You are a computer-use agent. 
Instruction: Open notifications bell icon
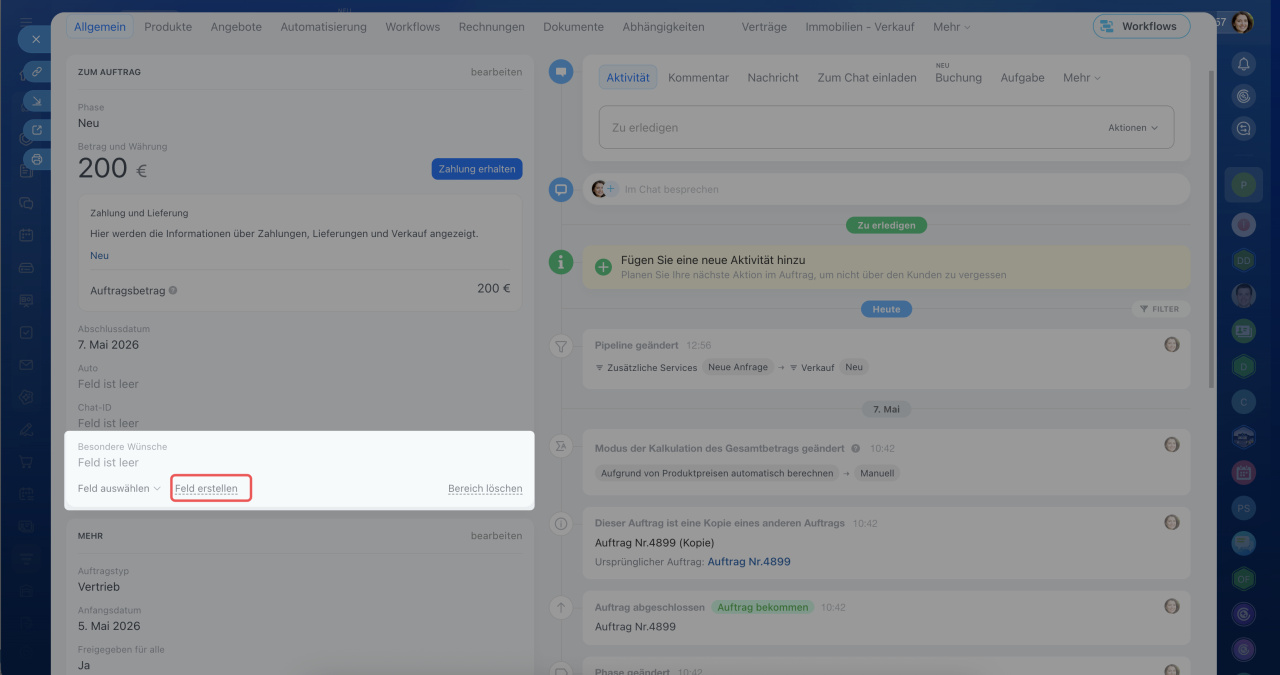tap(1243, 64)
